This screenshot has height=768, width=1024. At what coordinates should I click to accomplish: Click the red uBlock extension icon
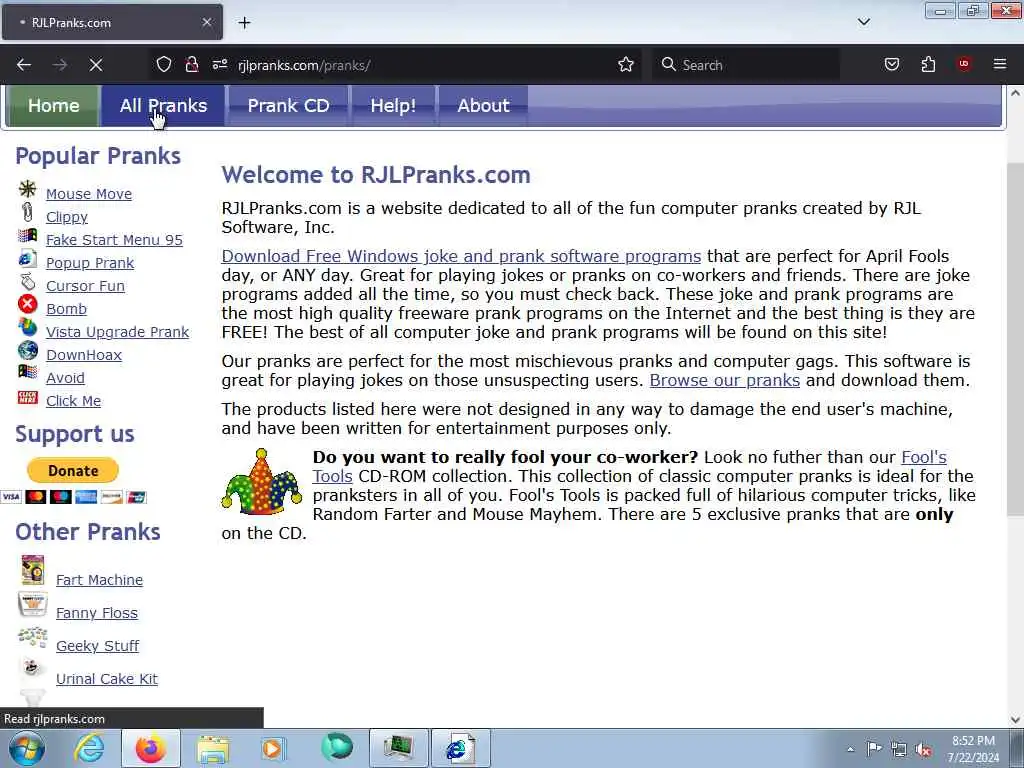[x=964, y=65]
